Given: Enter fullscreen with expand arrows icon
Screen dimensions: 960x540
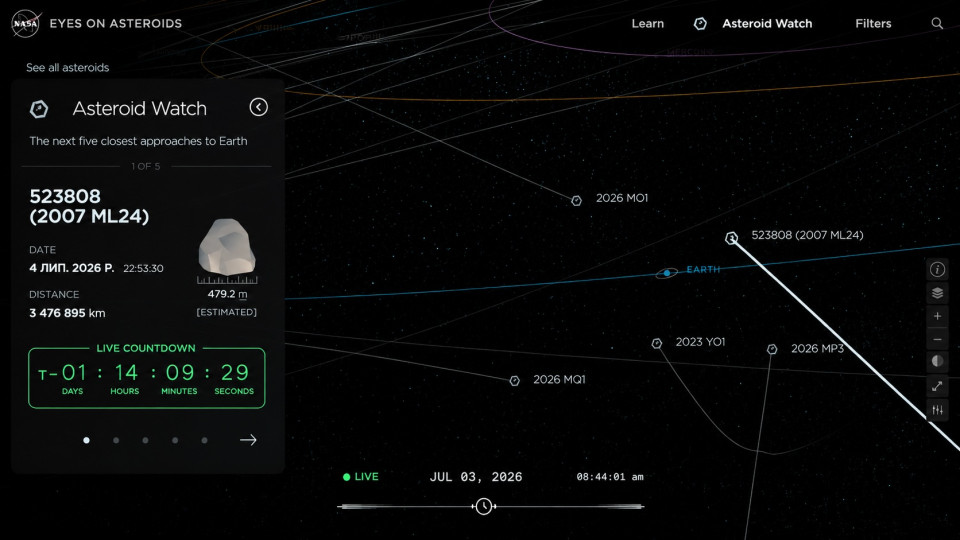Looking at the screenshot, I should point(937,386).
